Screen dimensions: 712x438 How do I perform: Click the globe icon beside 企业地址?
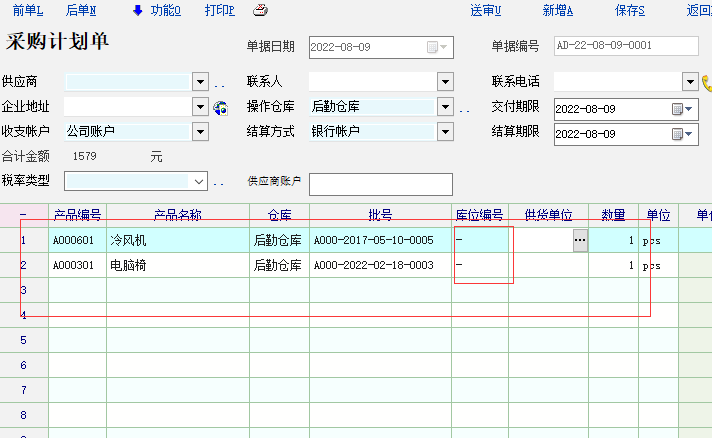(221, 107)
